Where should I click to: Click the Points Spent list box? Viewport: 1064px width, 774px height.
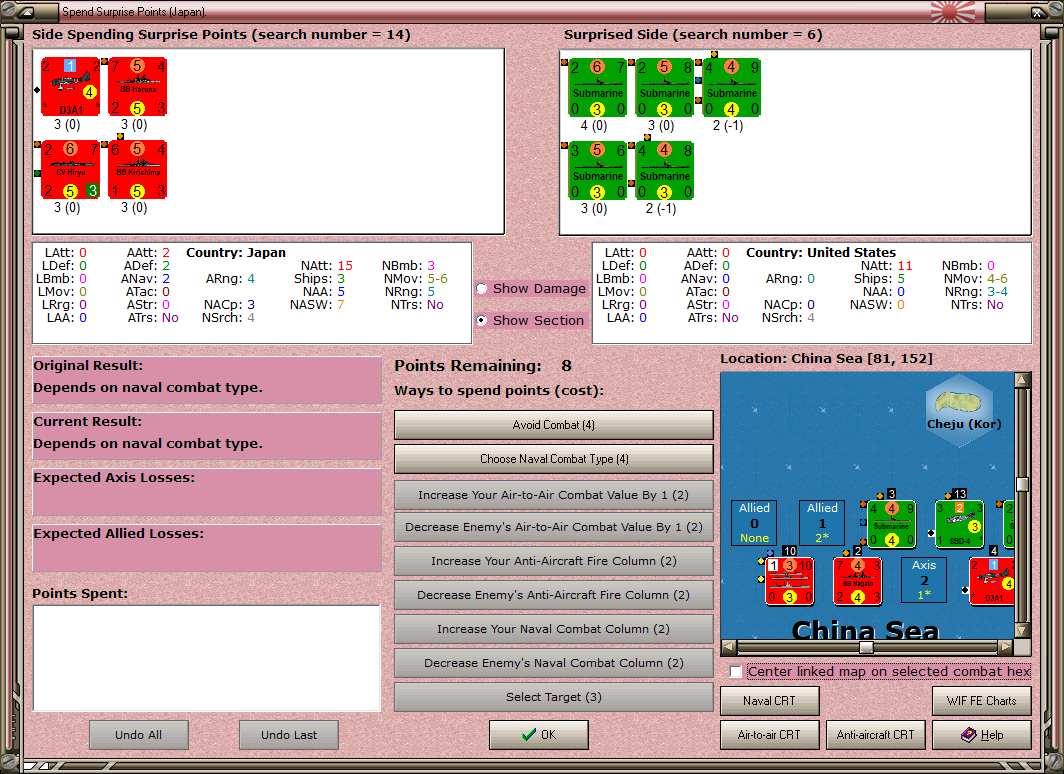coord(207,657)
